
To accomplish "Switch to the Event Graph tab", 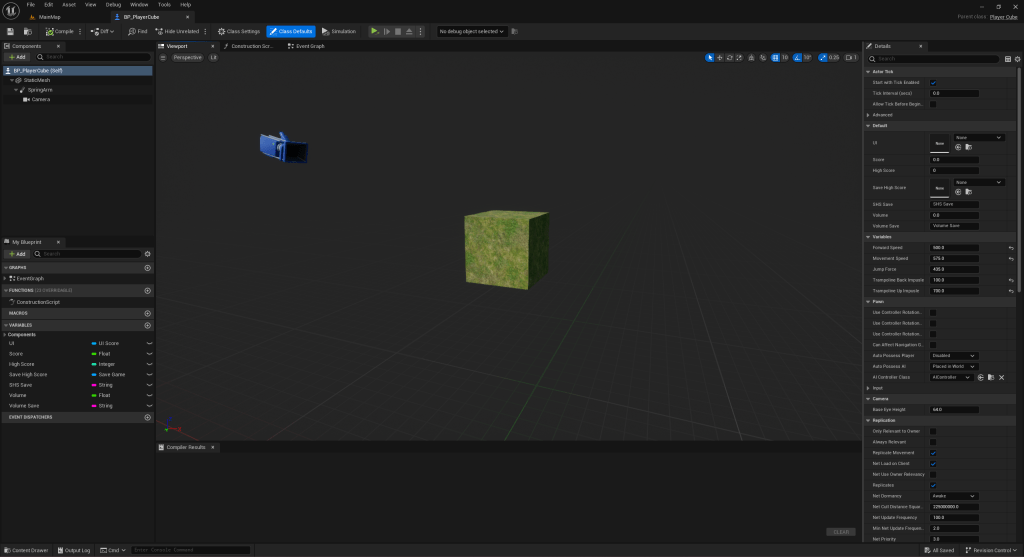I will pos(305,46).
